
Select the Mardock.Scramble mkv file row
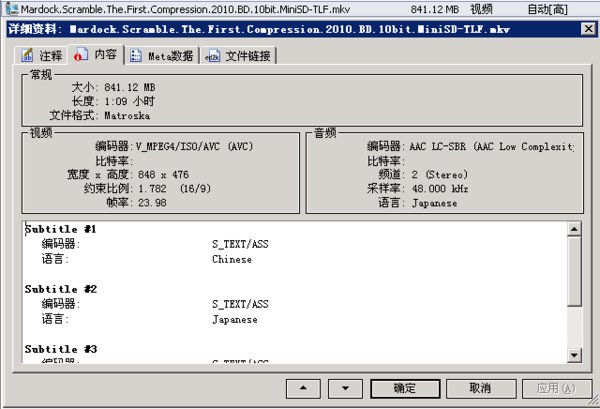(x=300, y=9)
